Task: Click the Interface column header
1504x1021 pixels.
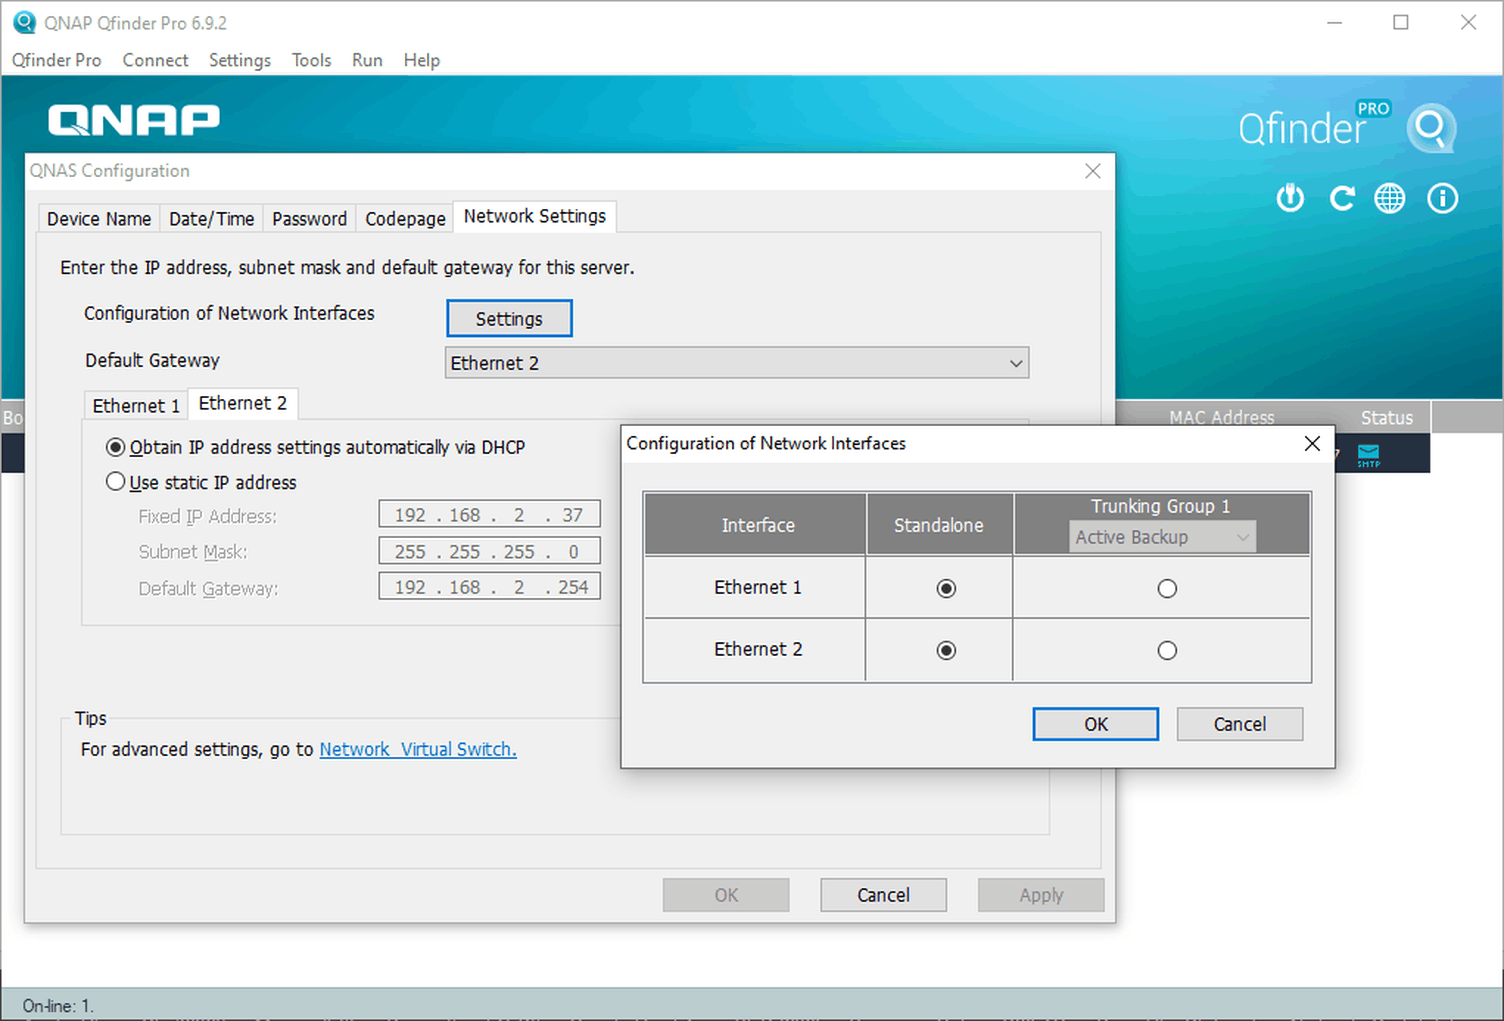Action: (758, 525)
